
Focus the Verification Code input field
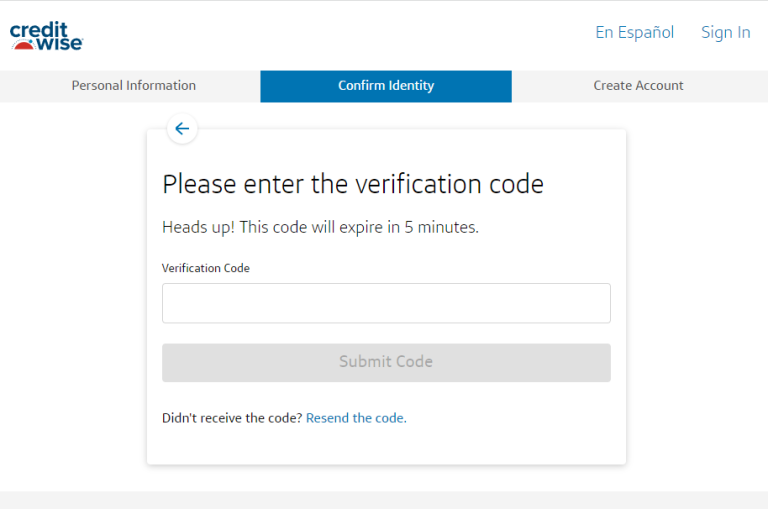pos(386,303)
